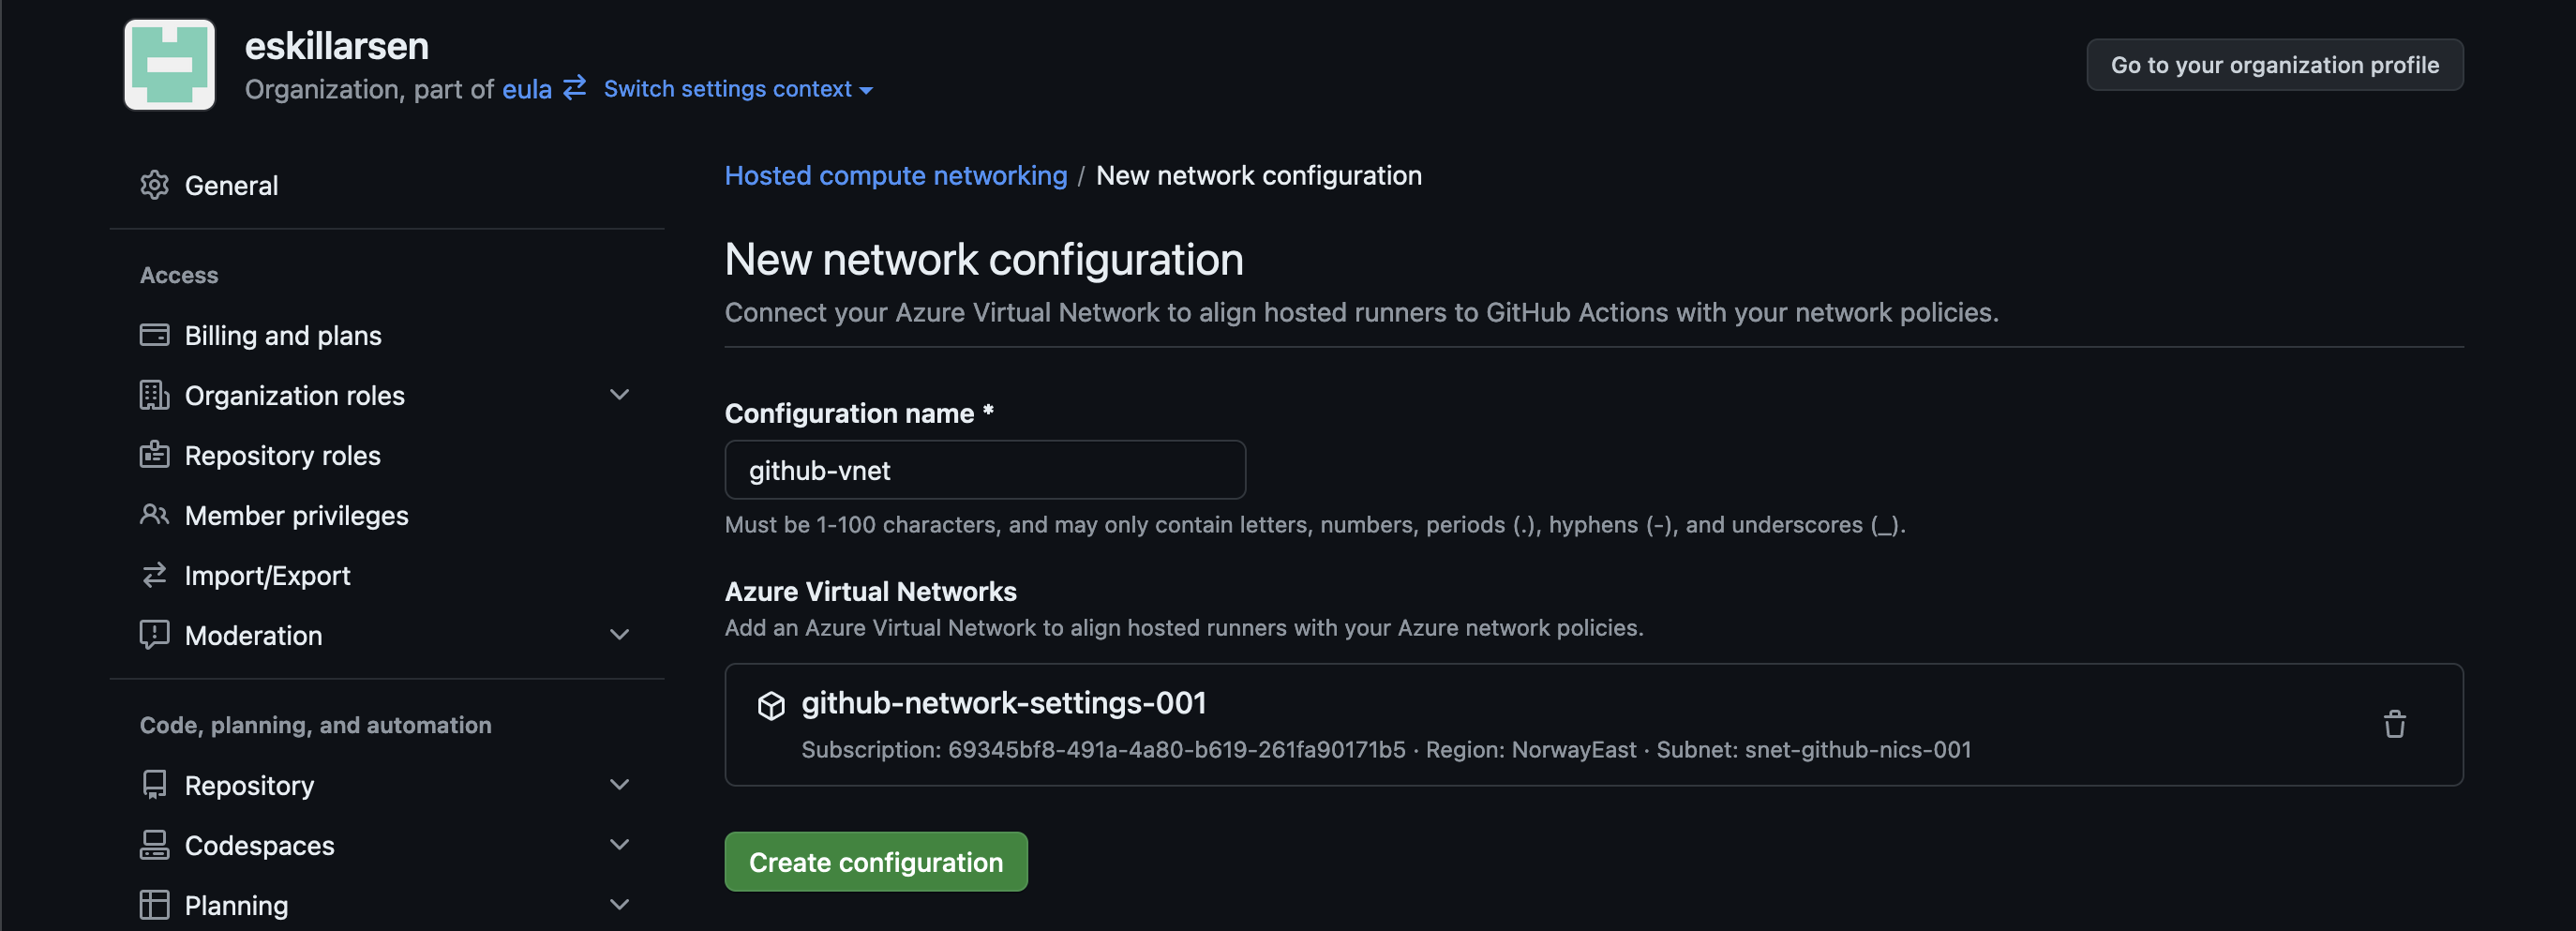This screenshot has height=931, width=2576.
Task: Click the Azure Virtual Networks heading
Action: tap(870, 591)
